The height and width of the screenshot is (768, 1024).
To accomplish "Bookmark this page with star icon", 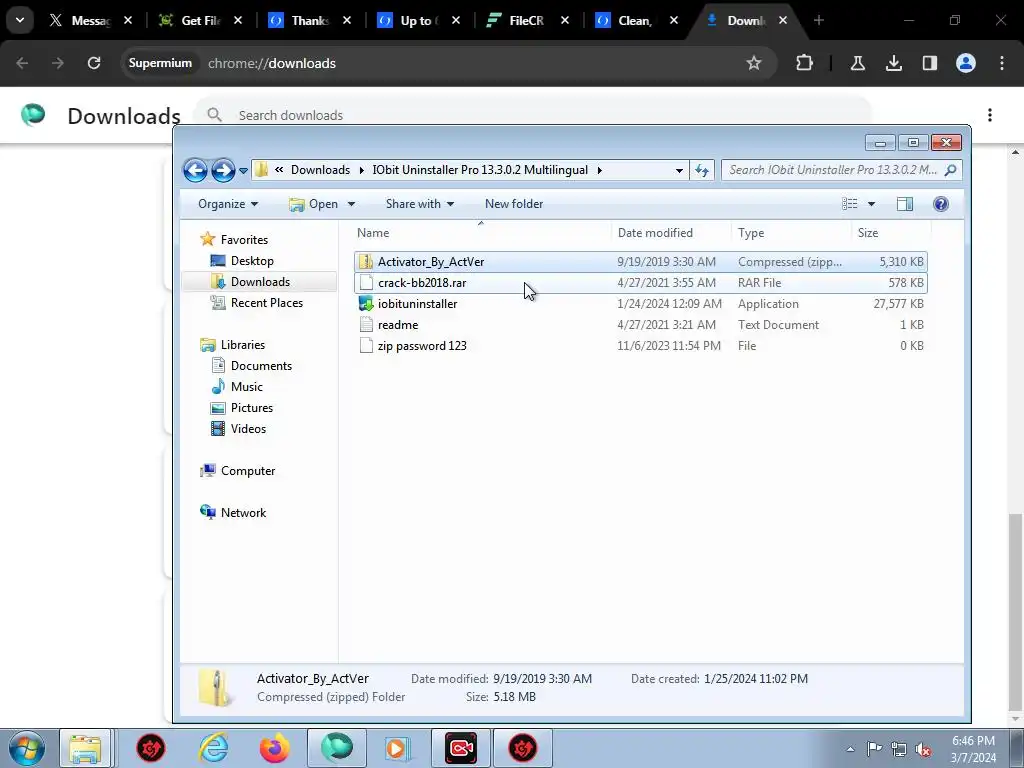I will (x=754, y=63).
